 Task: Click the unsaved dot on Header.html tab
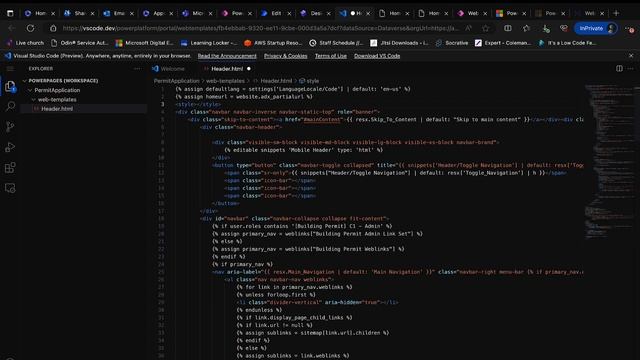point(249,69)
